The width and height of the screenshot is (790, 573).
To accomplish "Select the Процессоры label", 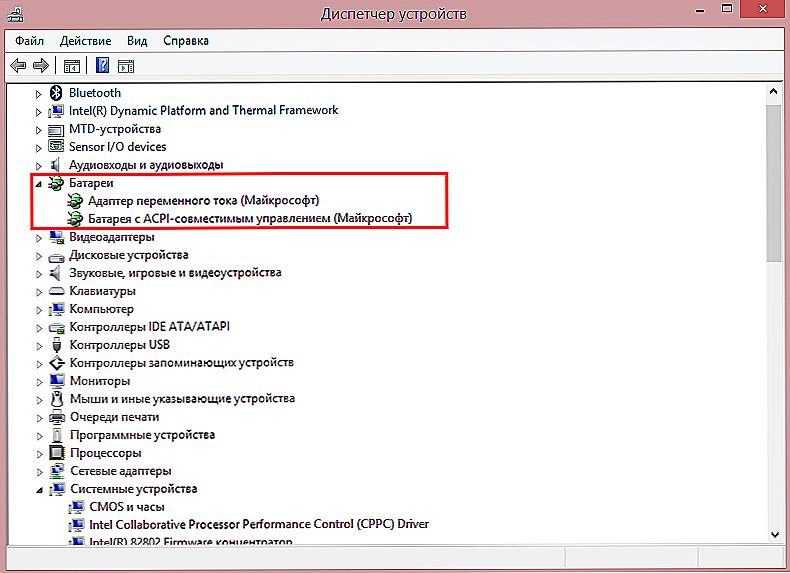I will pyautogui.click(x=106, y=453).
